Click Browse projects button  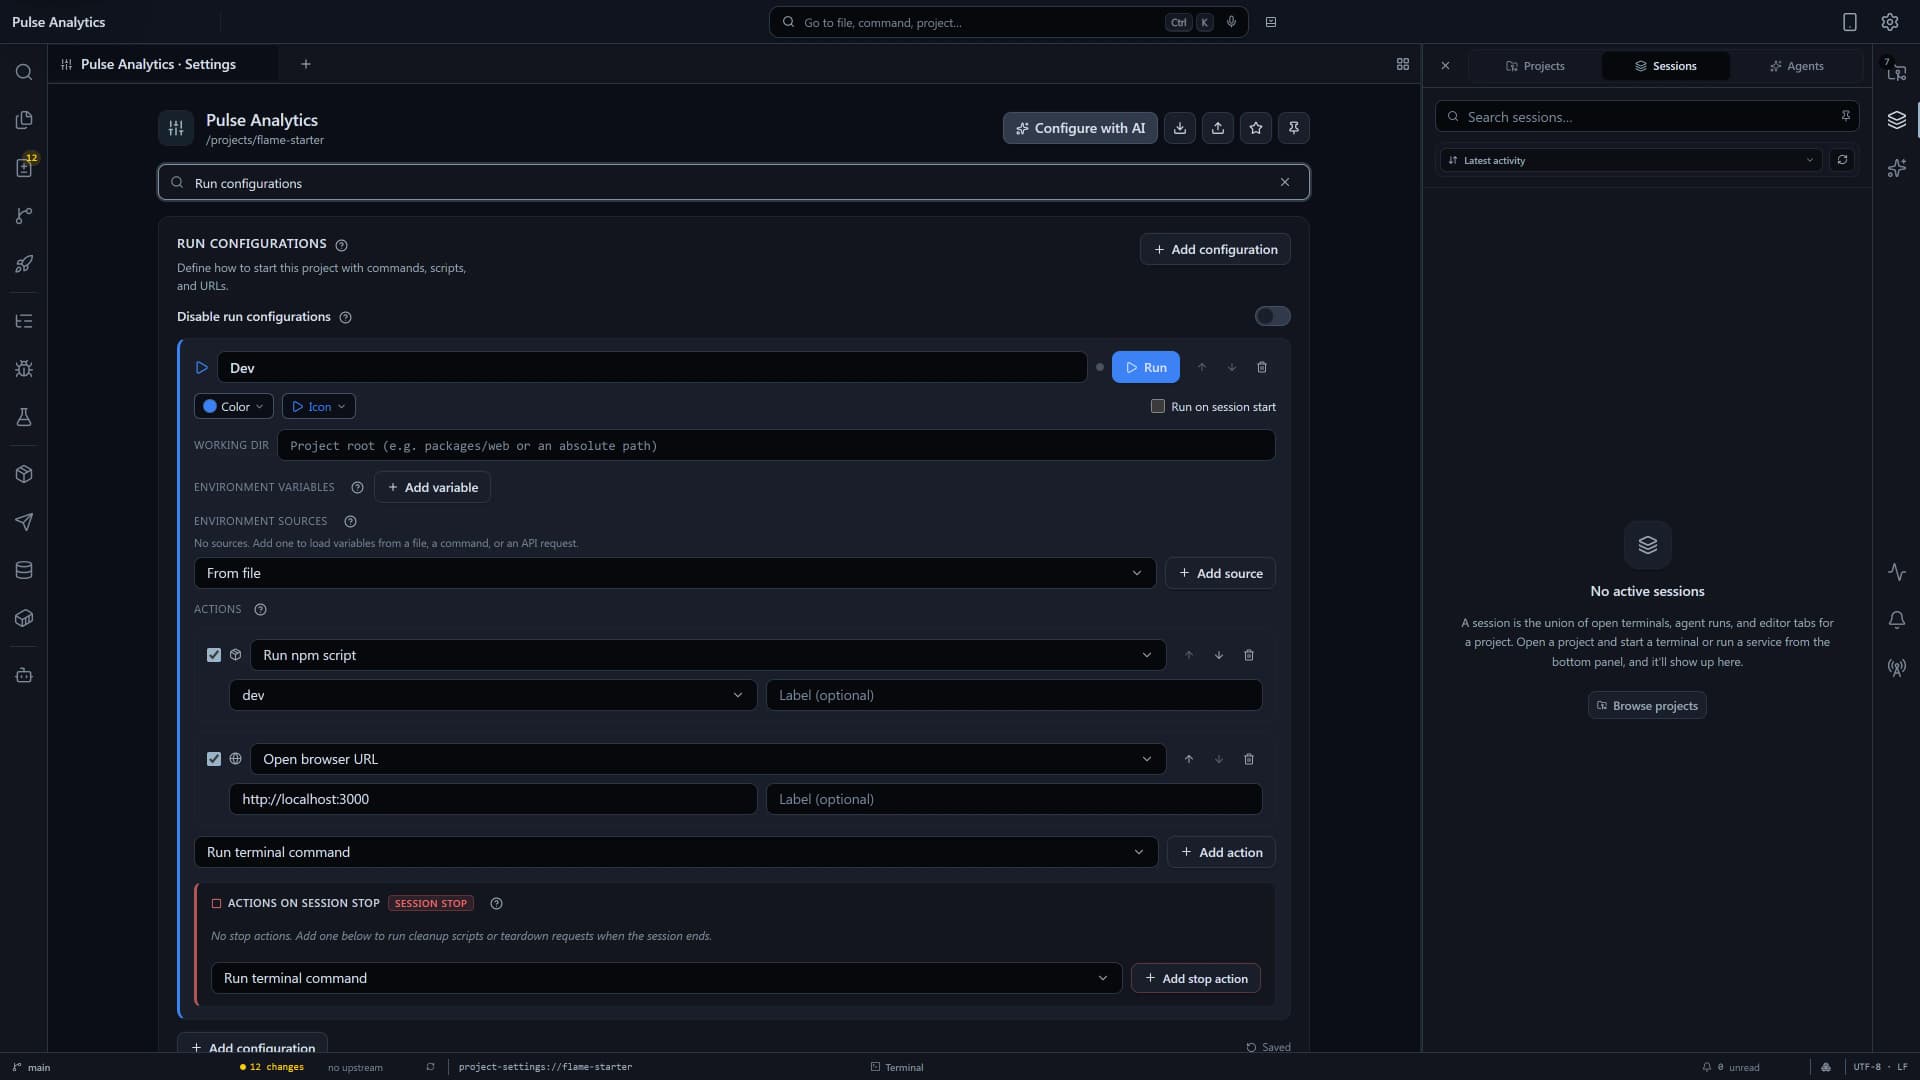pos(1647,706)
